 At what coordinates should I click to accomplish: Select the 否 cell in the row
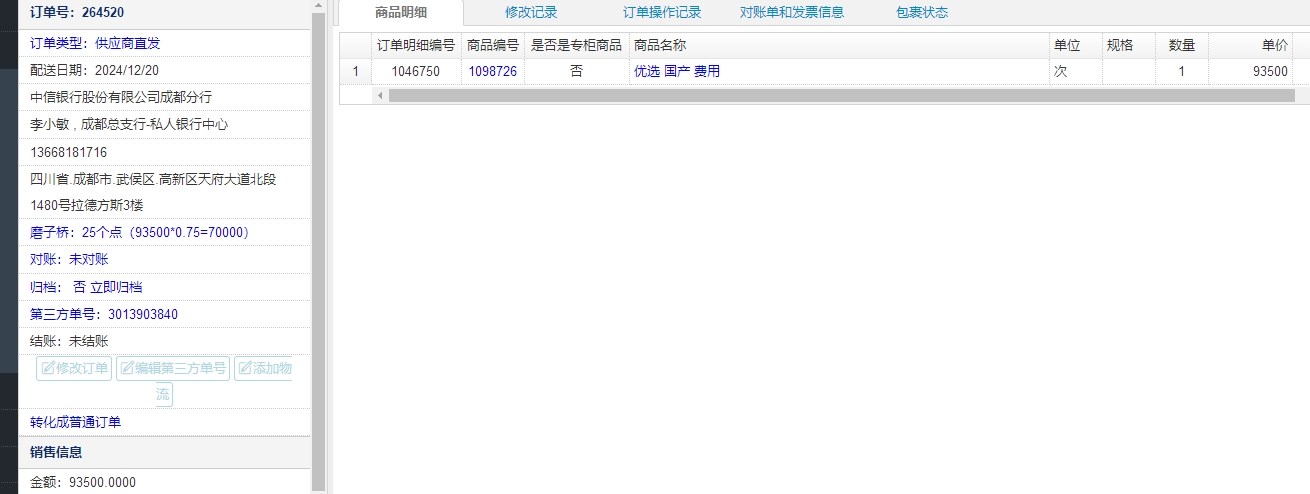coord(576,71)
